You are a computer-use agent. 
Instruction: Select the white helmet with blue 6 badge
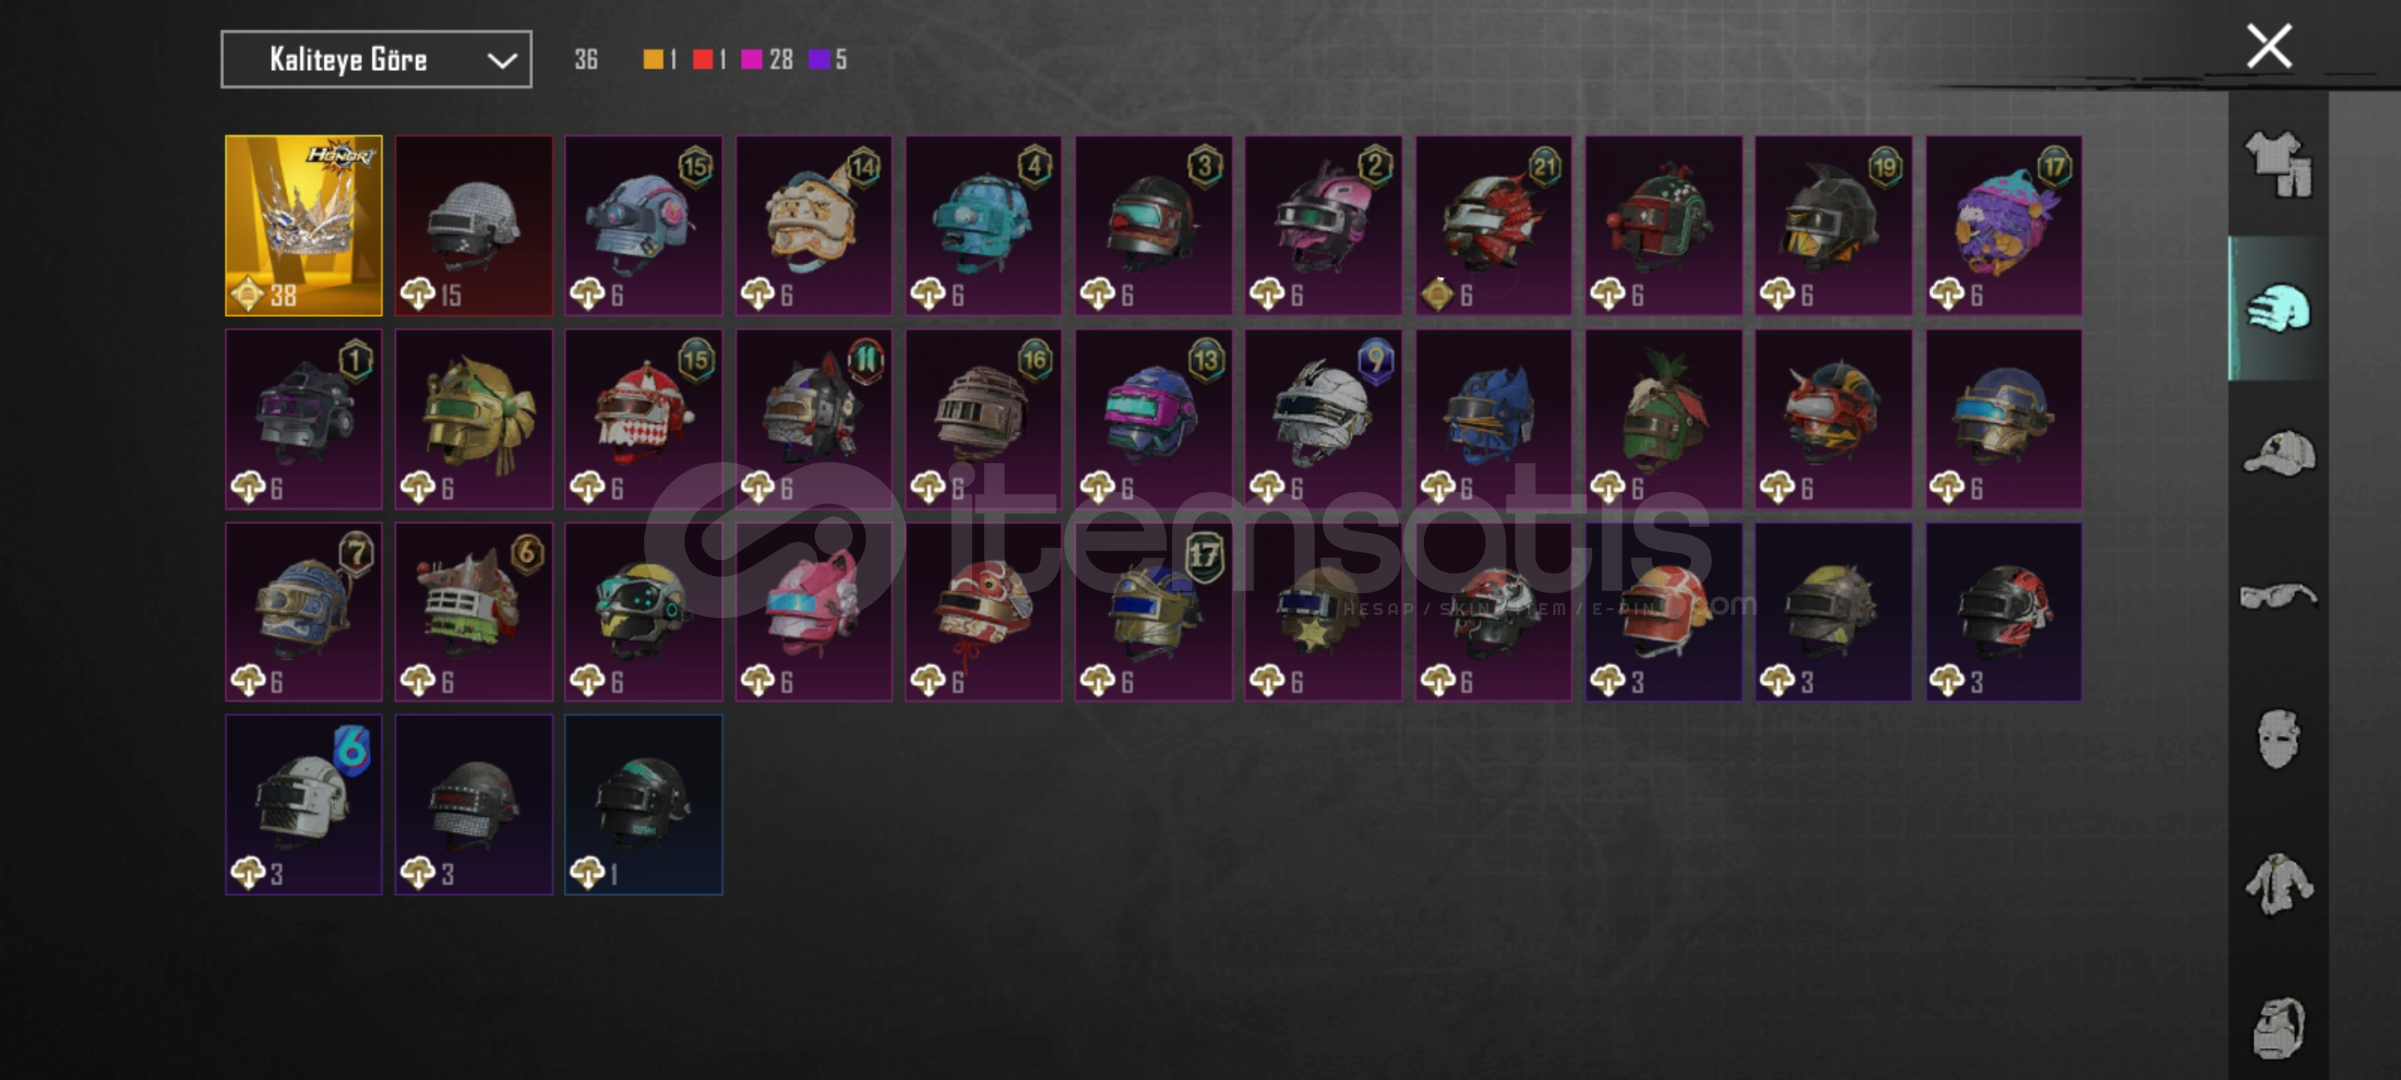click(304, 805)
